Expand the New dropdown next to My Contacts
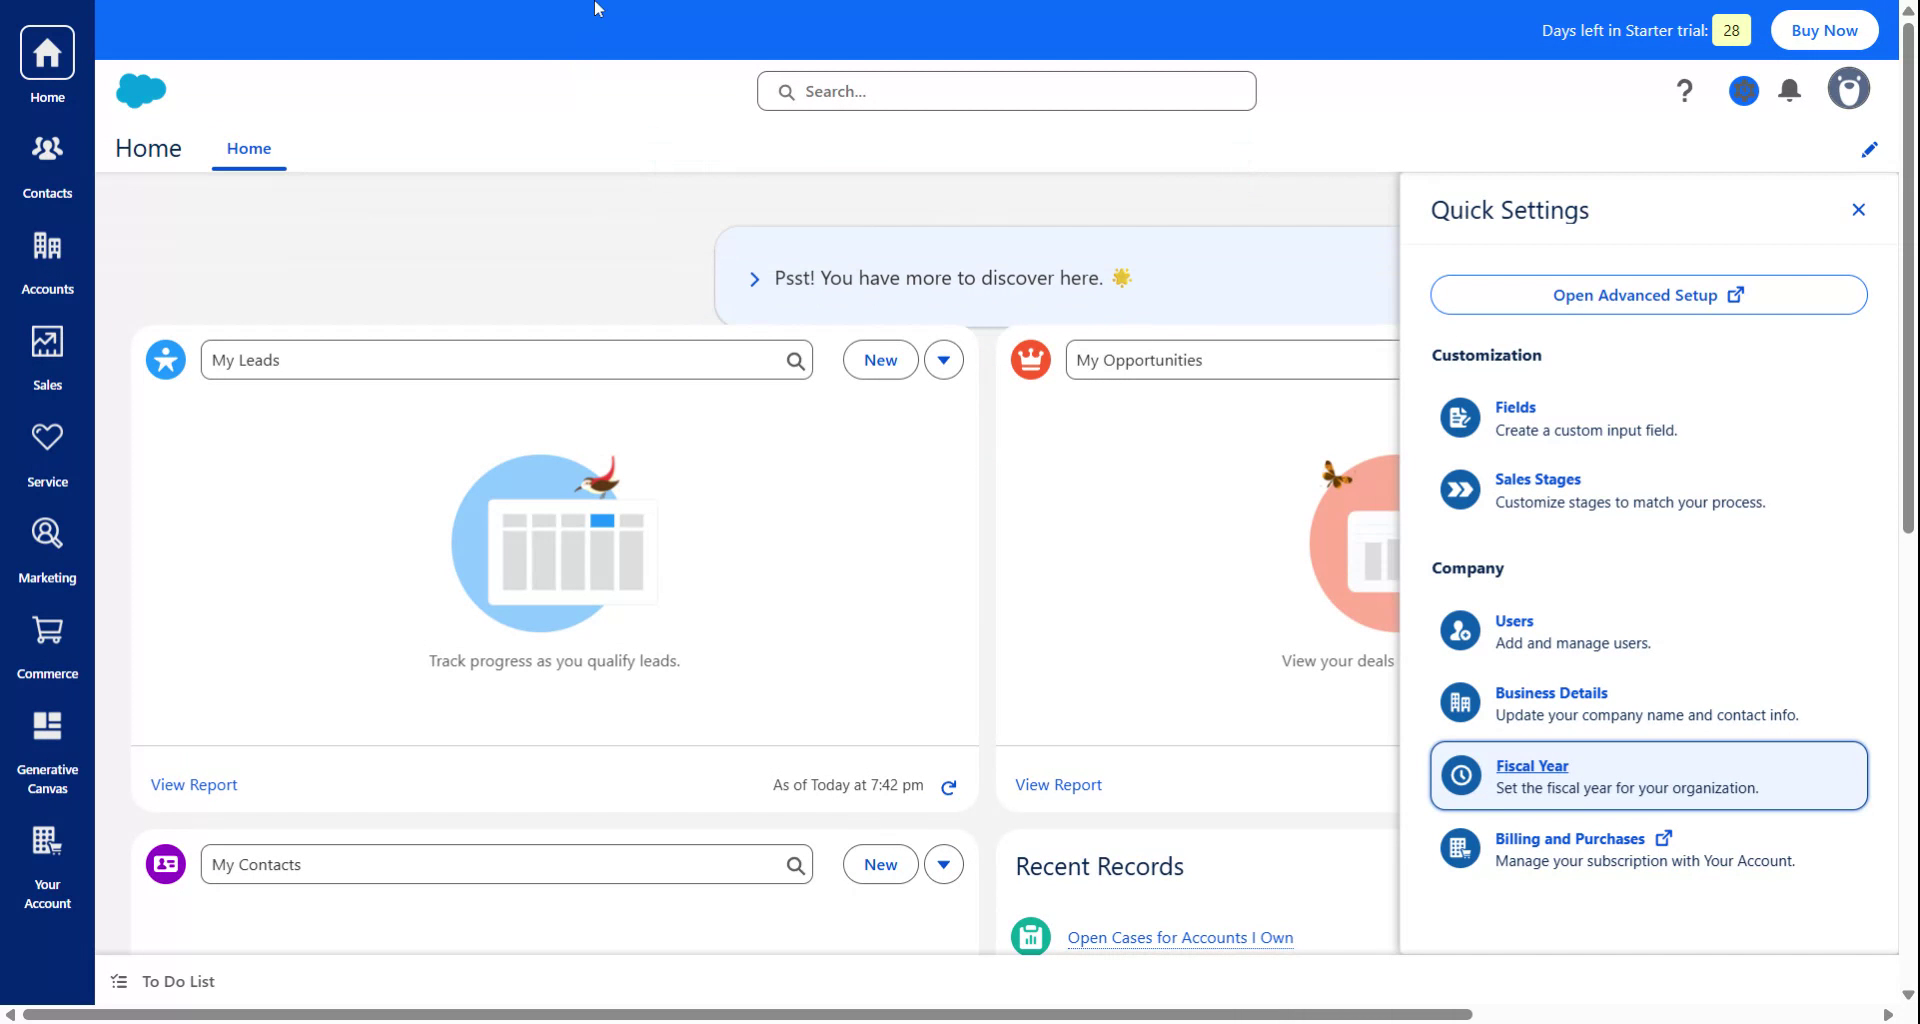Viewport: 1920px width, 1024px height. point(943,863)
